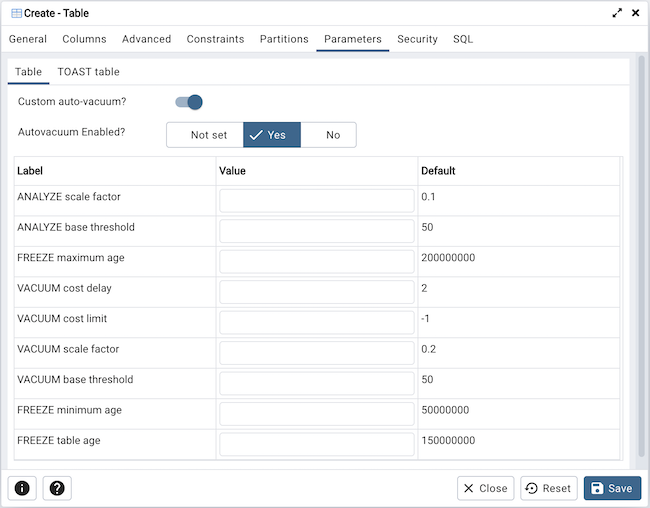650x508 pixels.
Task: Switch to the TOAST table sub-tab
Action: click(89, 72)
